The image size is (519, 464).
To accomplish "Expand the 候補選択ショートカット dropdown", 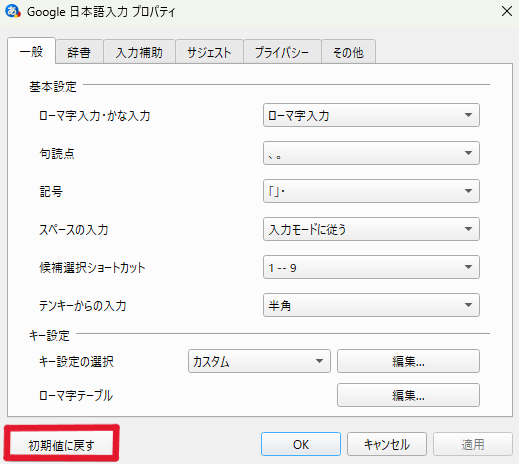I will pos(371,267).
